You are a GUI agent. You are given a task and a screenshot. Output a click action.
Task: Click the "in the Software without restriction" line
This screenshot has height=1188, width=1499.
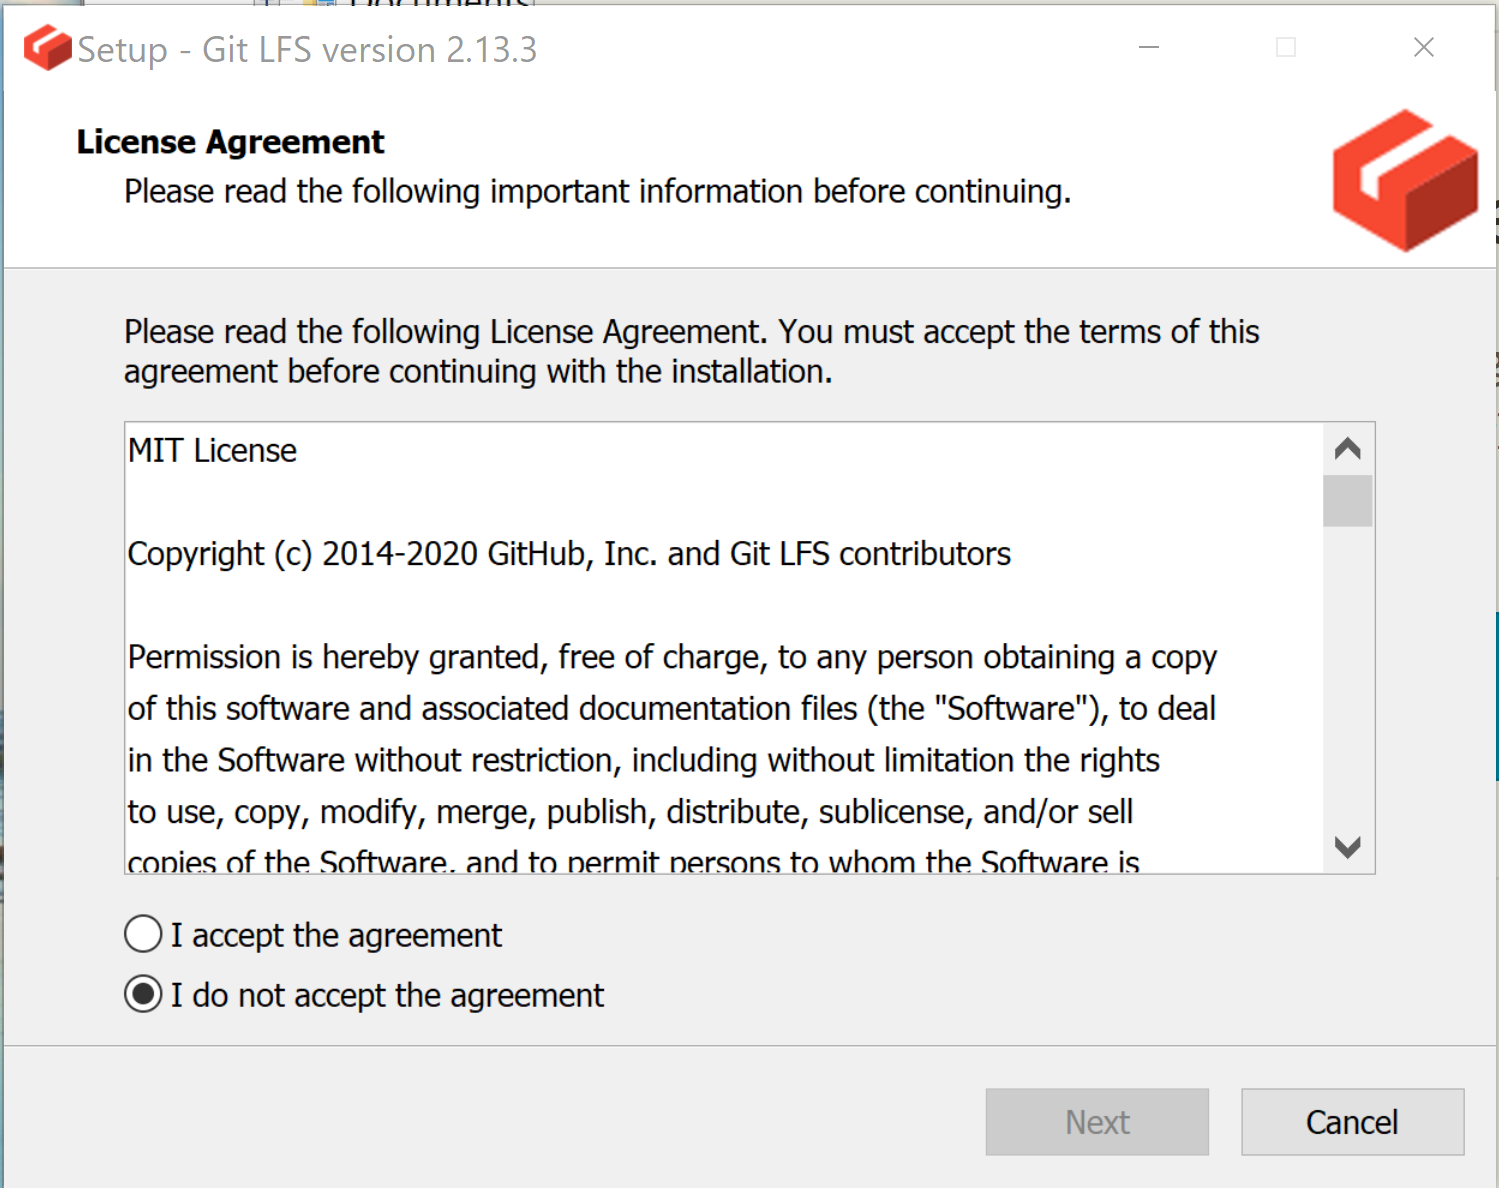643,760
